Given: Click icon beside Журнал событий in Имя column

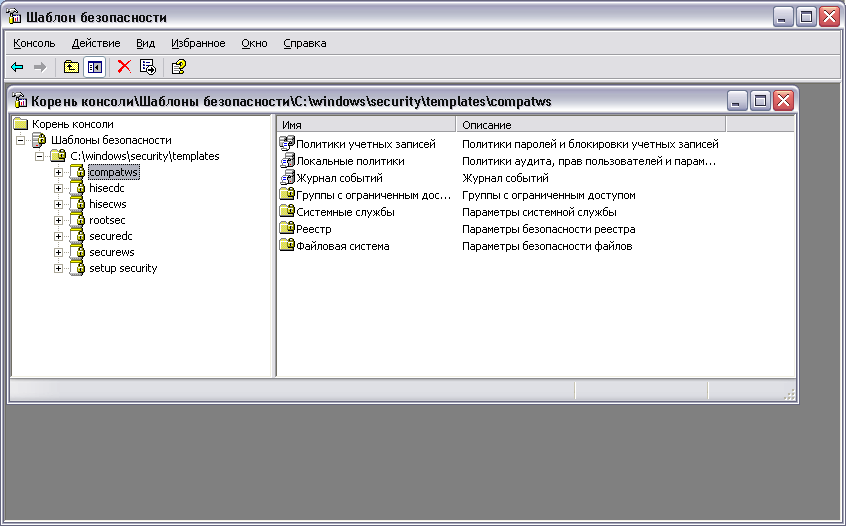Looking at the screenshot, I should [287, 177].
